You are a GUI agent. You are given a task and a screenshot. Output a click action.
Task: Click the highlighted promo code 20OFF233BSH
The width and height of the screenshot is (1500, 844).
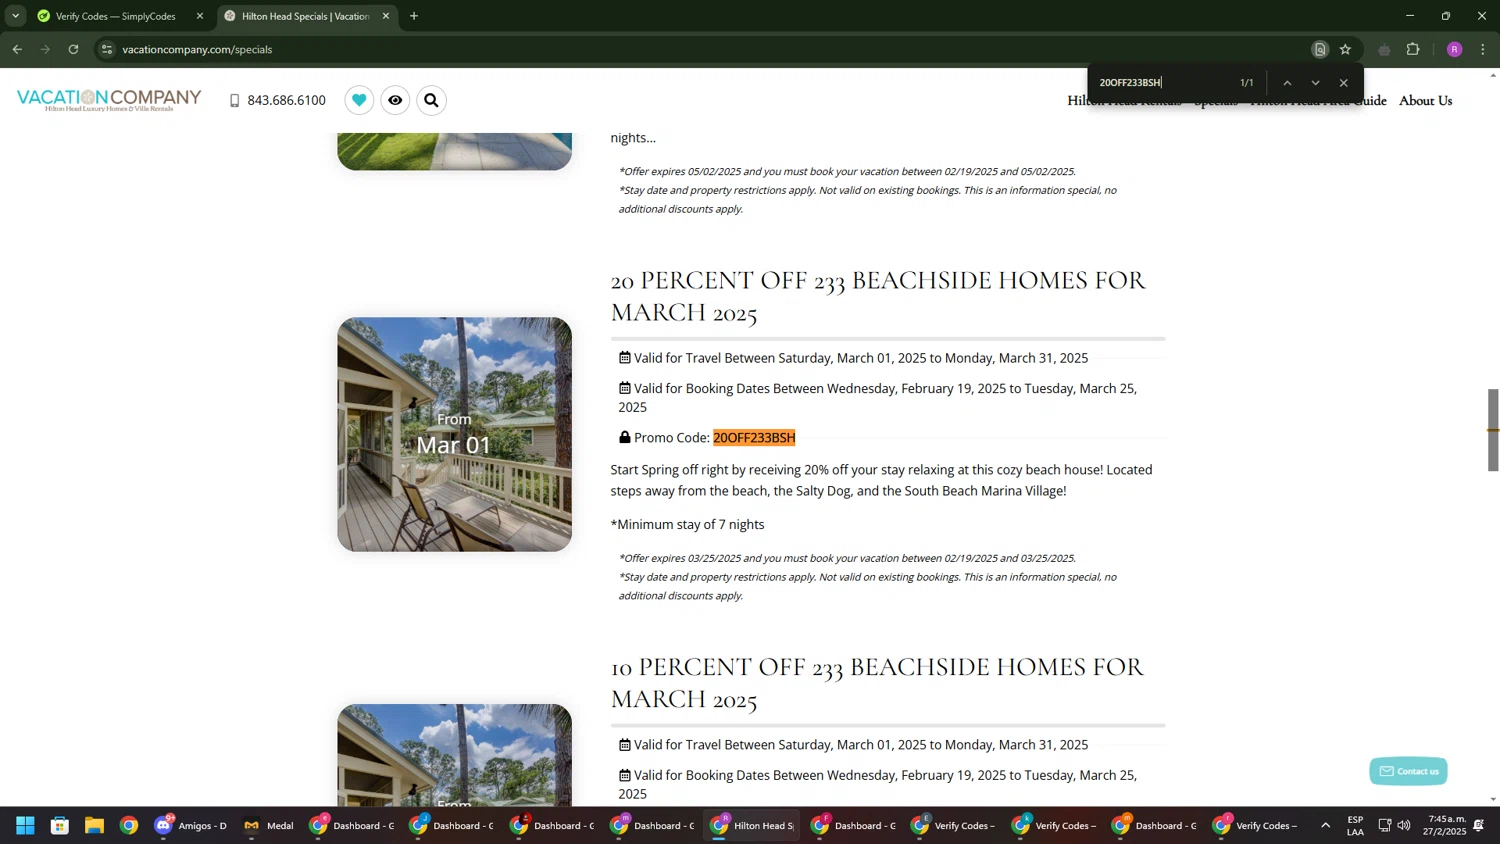click(754, 438)
